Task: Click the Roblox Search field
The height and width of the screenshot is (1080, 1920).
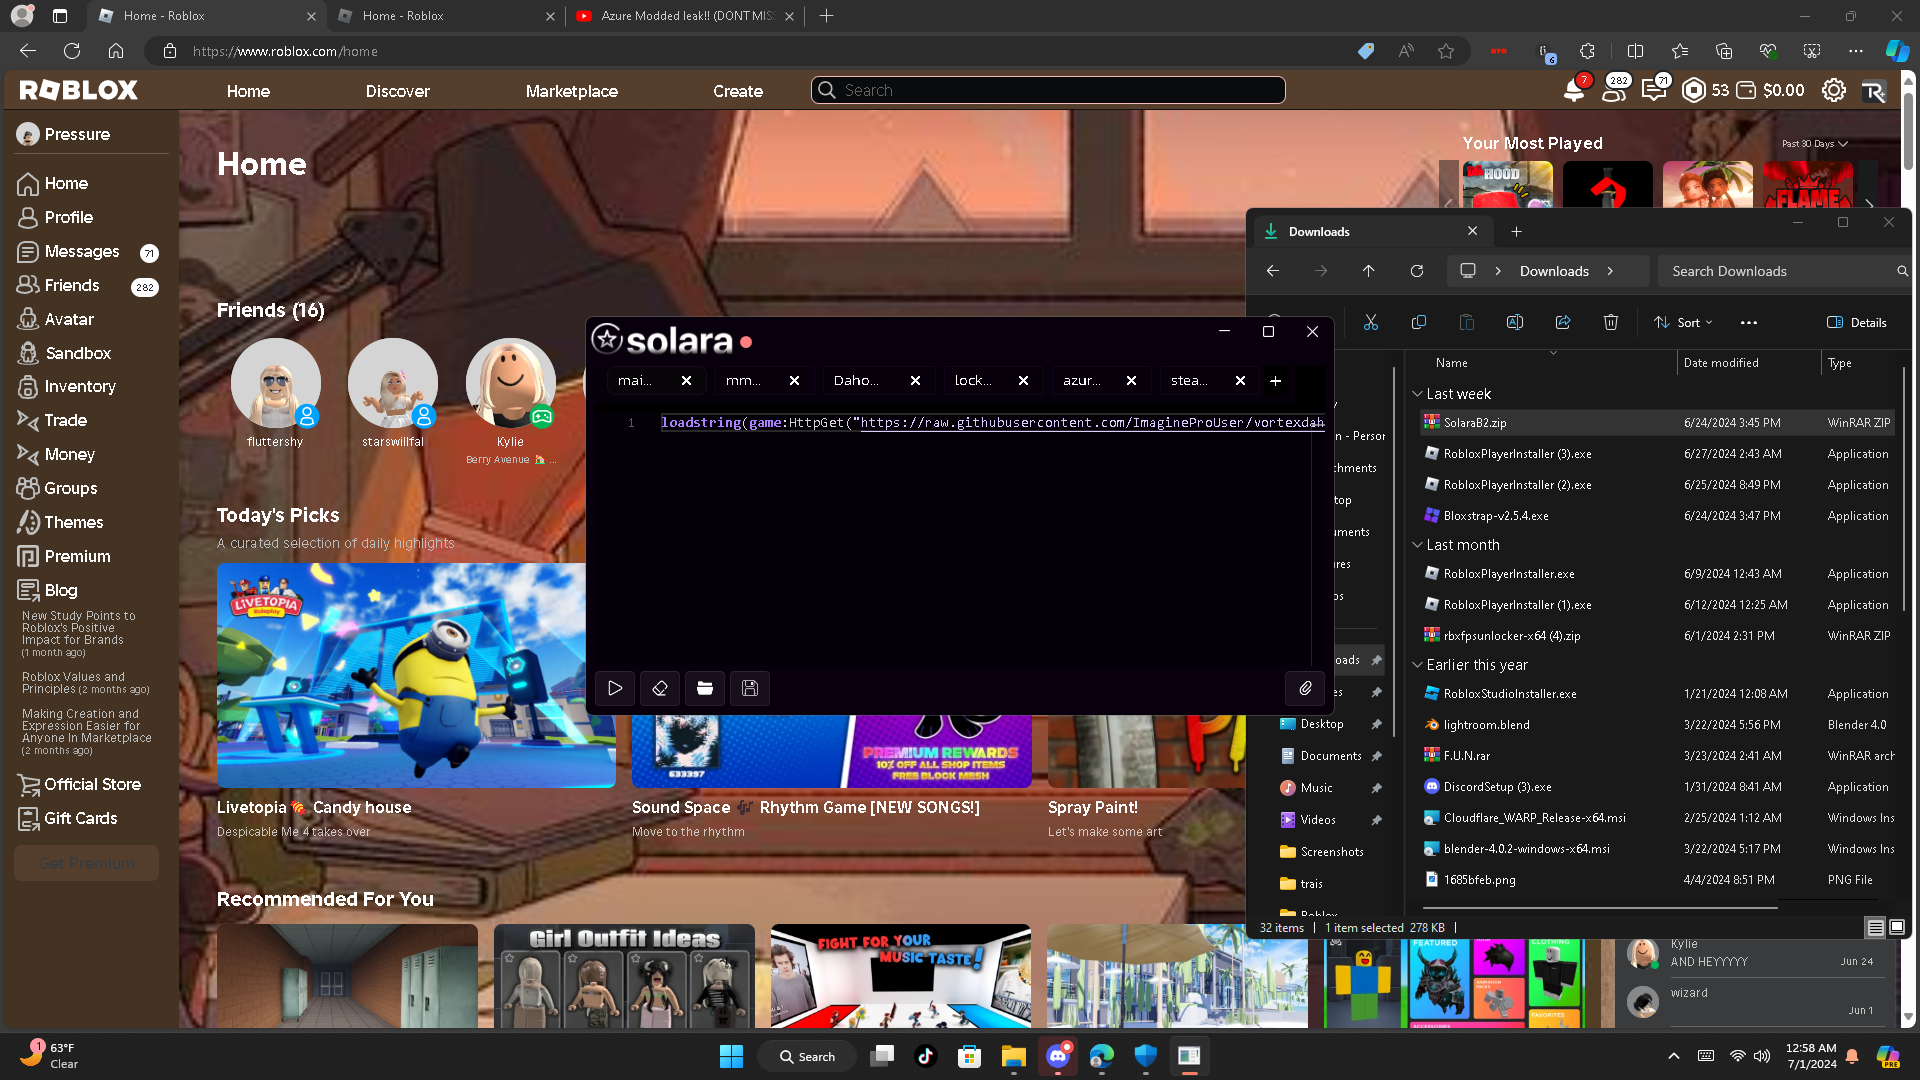Action: click(x=1048, y=90)
